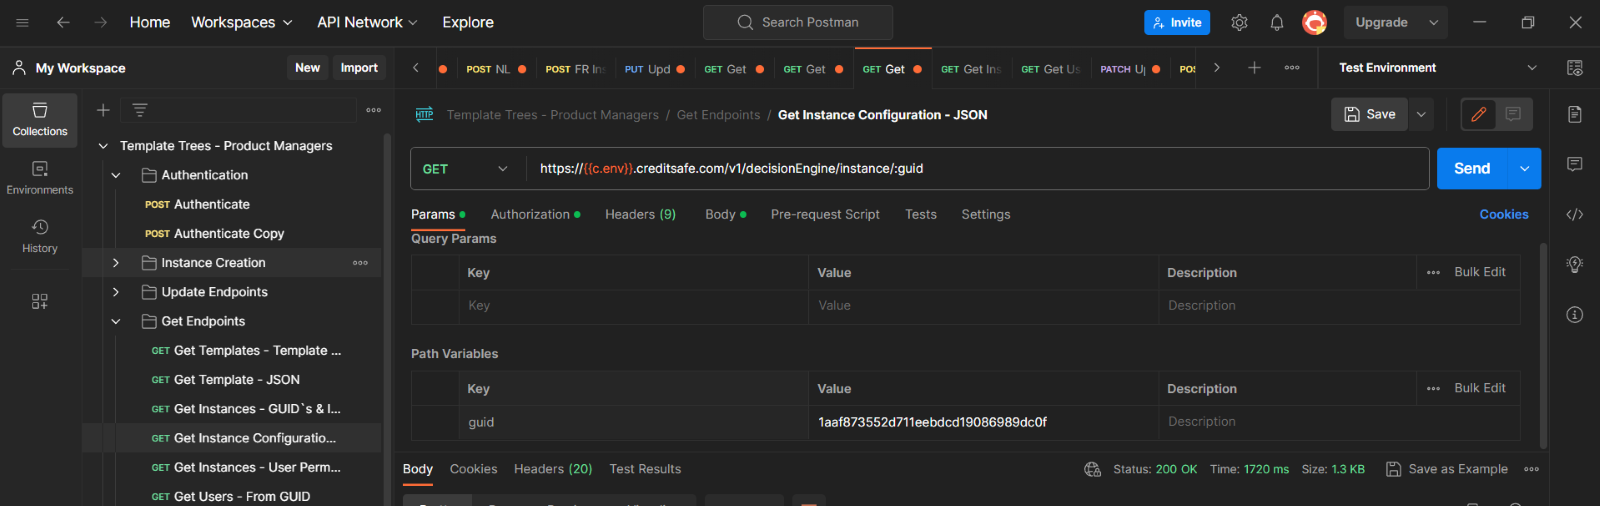Switch to the Authorization tab
This screenshot has height=506, width=1600.
pyautogui.click(x=535, y=214)
